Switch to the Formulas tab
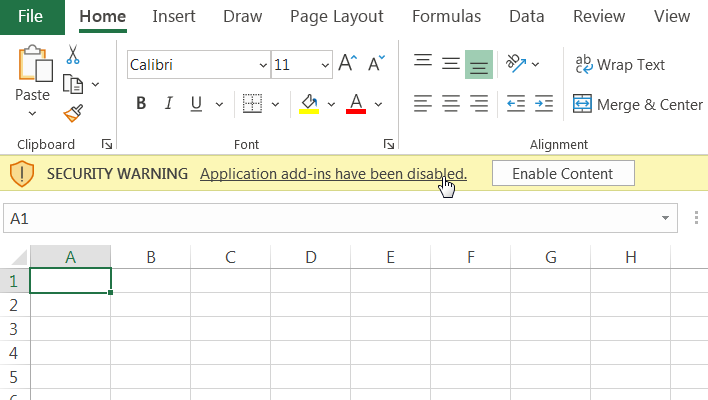Image resolution: width=708 pixels, height=400 pixels. coord(446,16)
